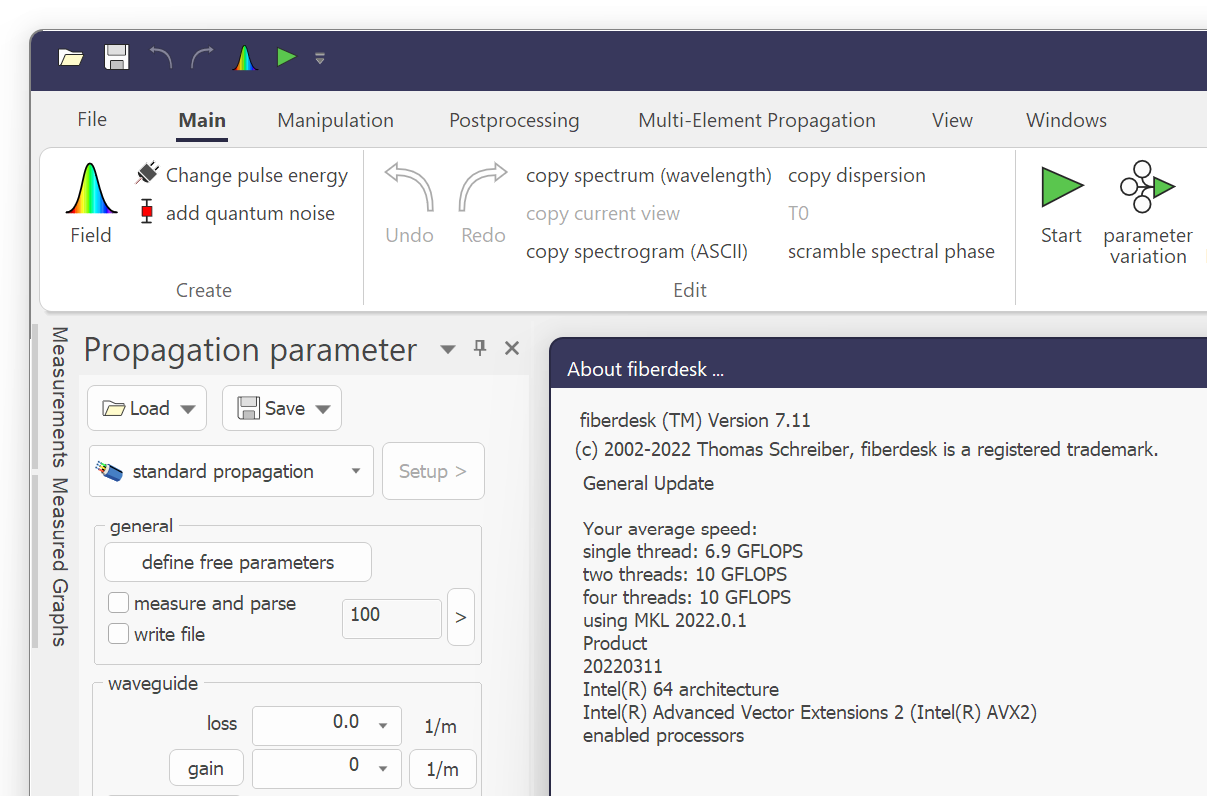Toggle the write file checkbox
The height and width of the screenshot is (796, 1207).
119,633
